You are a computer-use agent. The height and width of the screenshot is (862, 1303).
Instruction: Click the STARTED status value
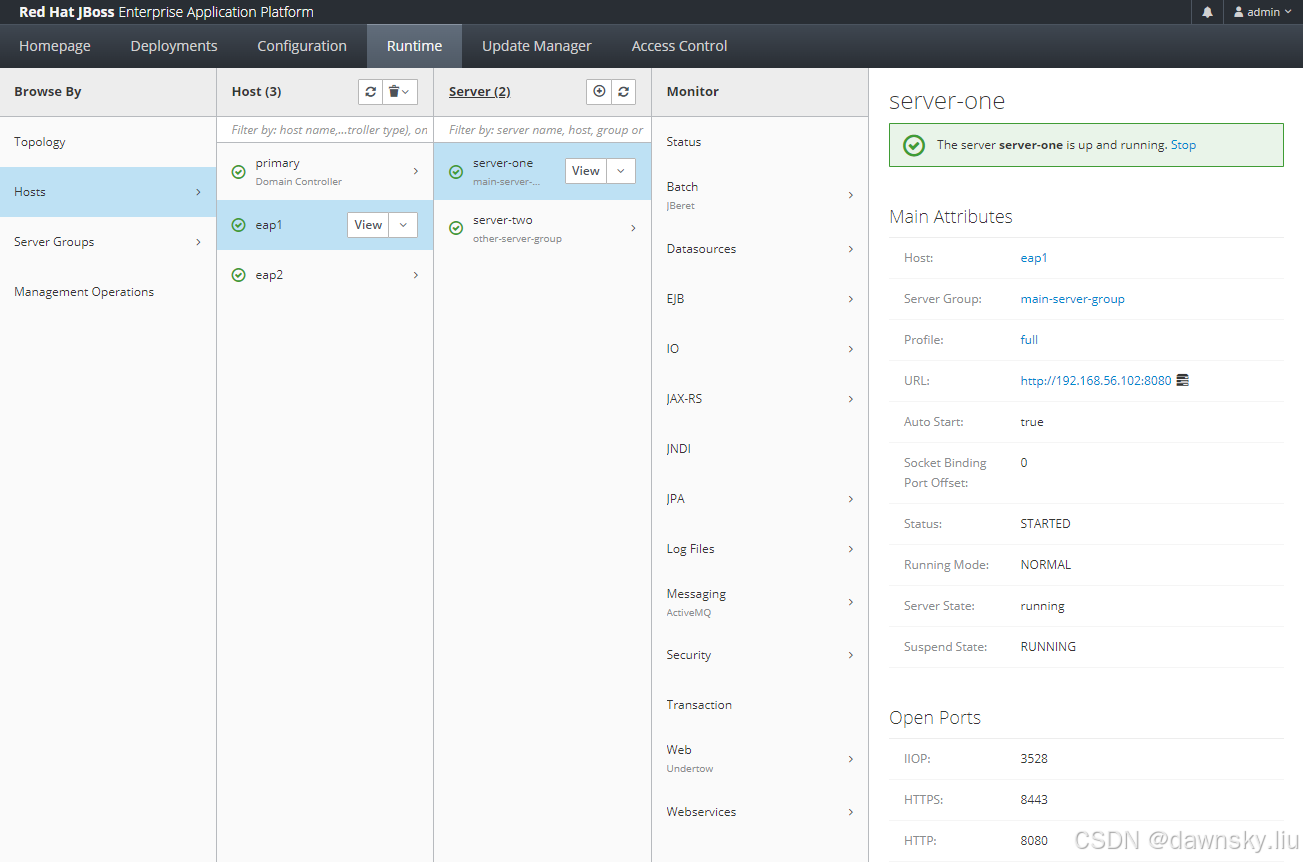[1046, 524]
